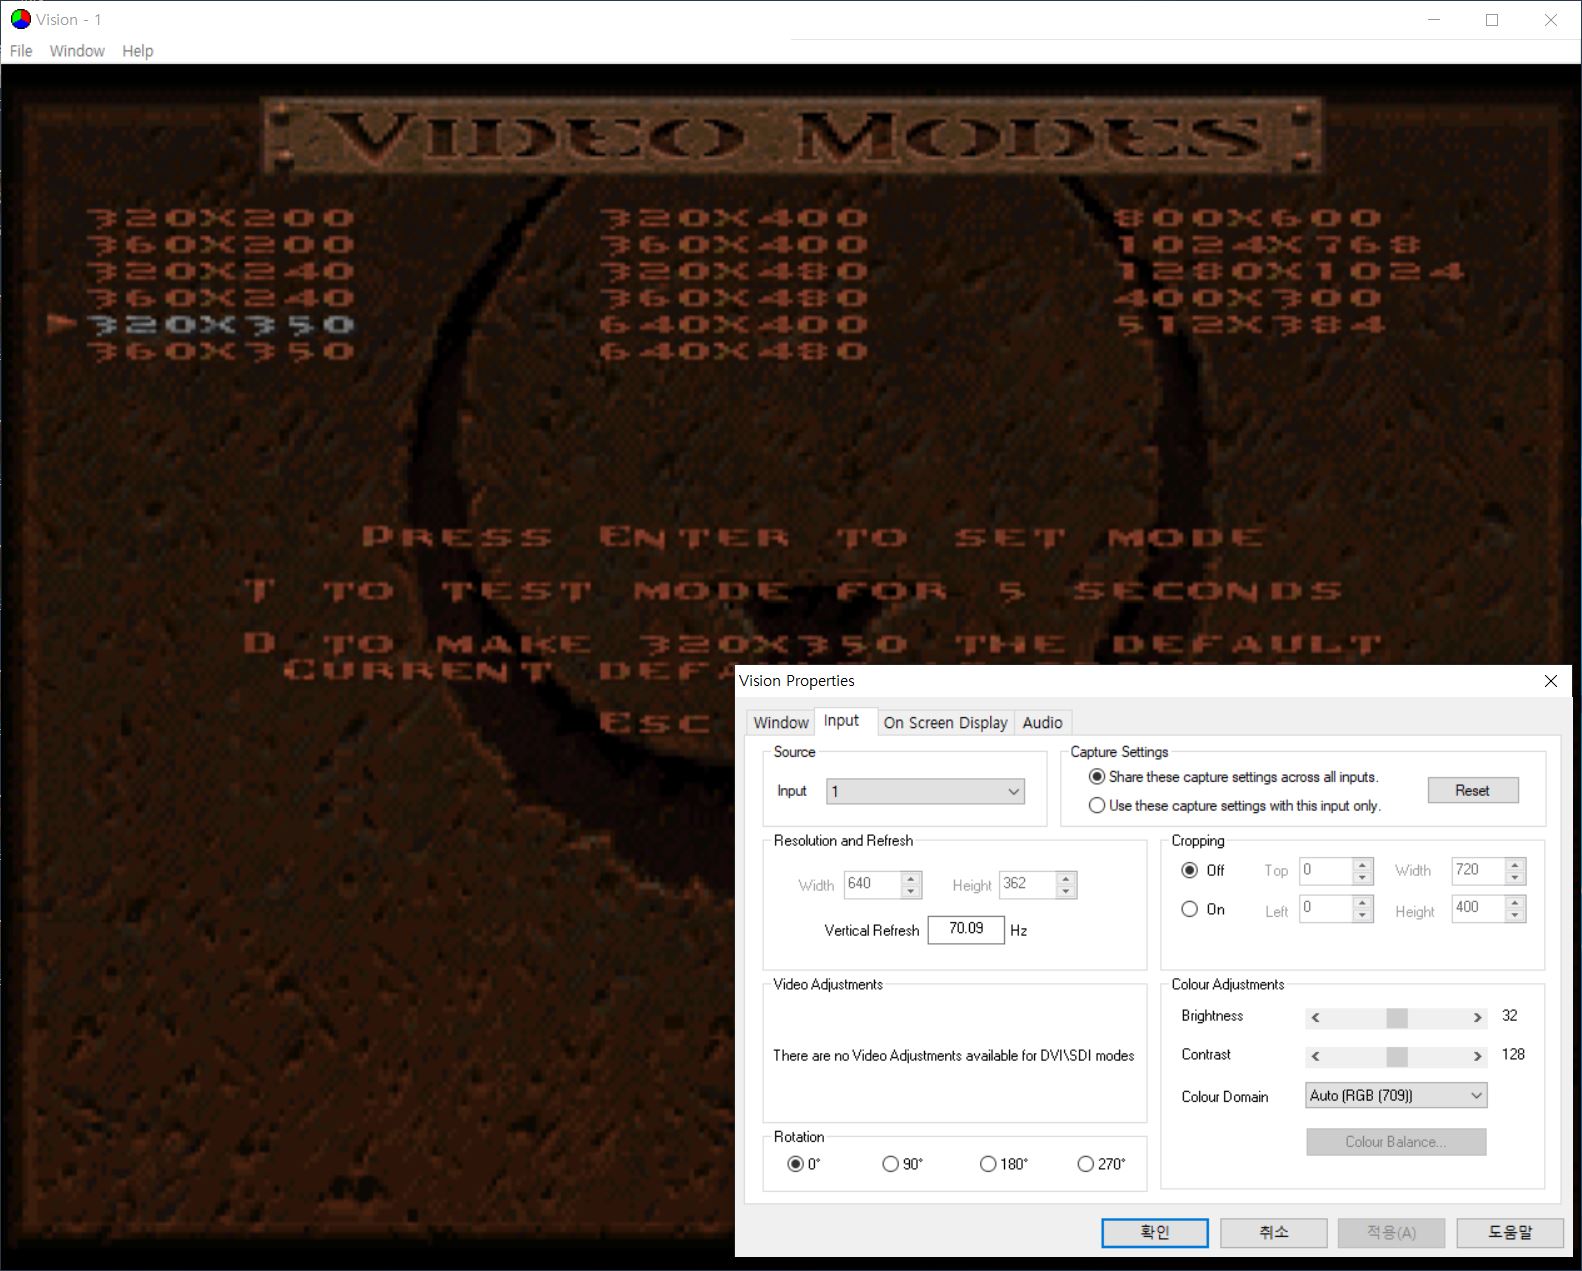The width and height of the screenshot is (1582, 1271).
Task: Click the Video Modes title banner
Action: 791,137
